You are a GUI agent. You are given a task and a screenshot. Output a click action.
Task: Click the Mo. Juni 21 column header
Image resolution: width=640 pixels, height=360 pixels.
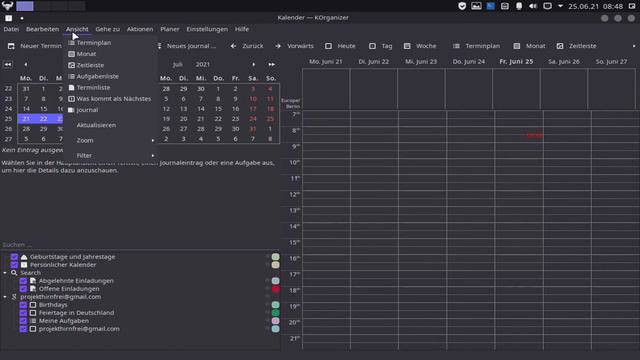(x=326, y=62)
